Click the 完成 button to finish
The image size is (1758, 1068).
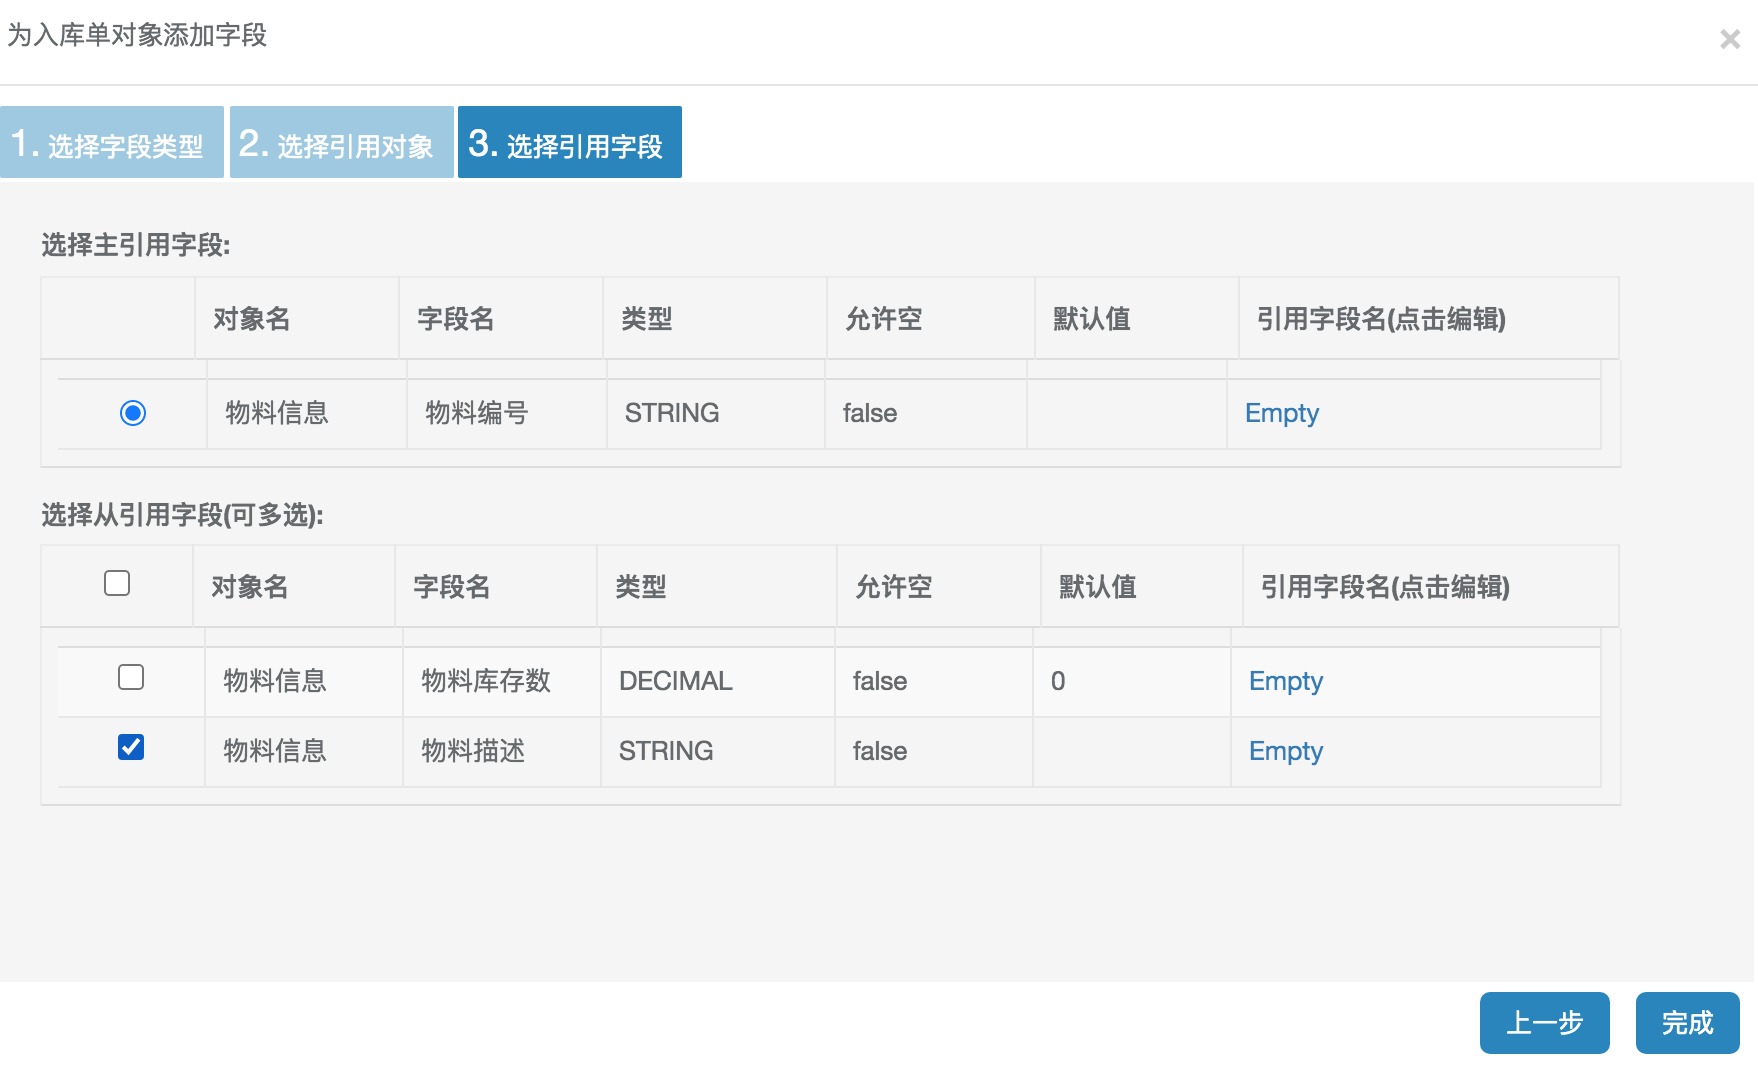click(1687, 1023)
